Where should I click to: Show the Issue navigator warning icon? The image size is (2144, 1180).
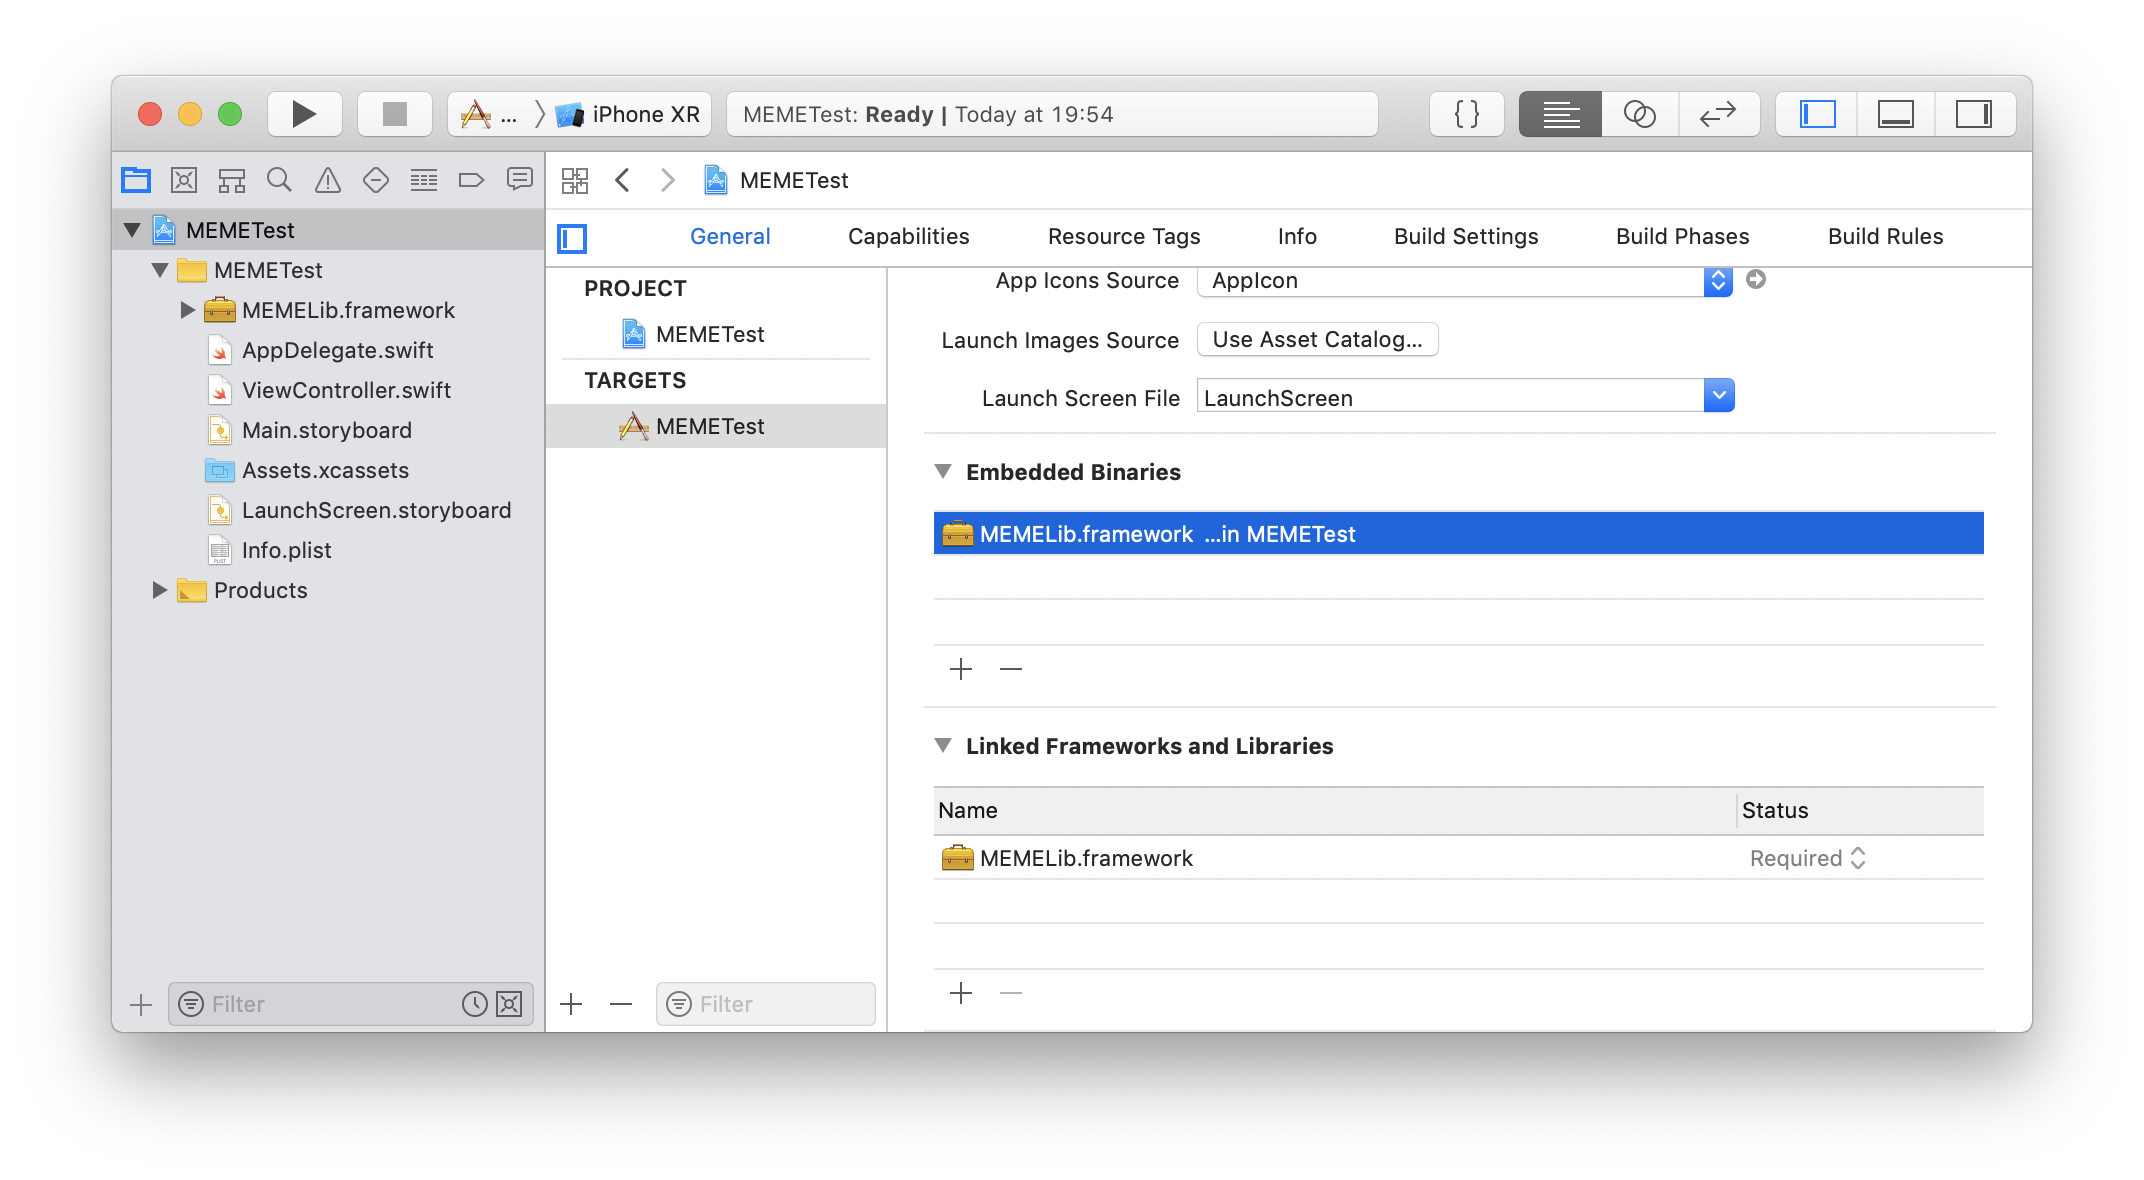[327, 180]
